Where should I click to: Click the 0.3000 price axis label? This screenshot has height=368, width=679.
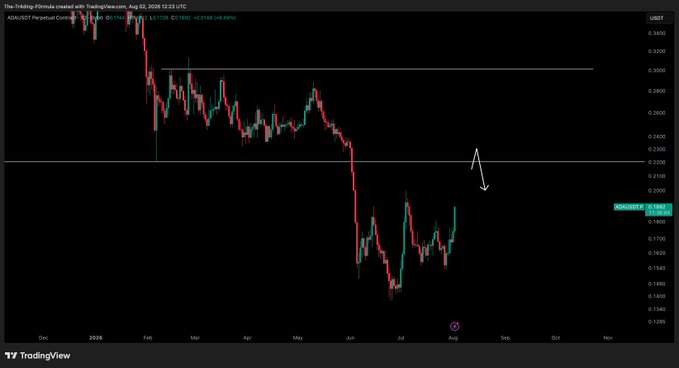pyautogui.click(x=656, y=70)
